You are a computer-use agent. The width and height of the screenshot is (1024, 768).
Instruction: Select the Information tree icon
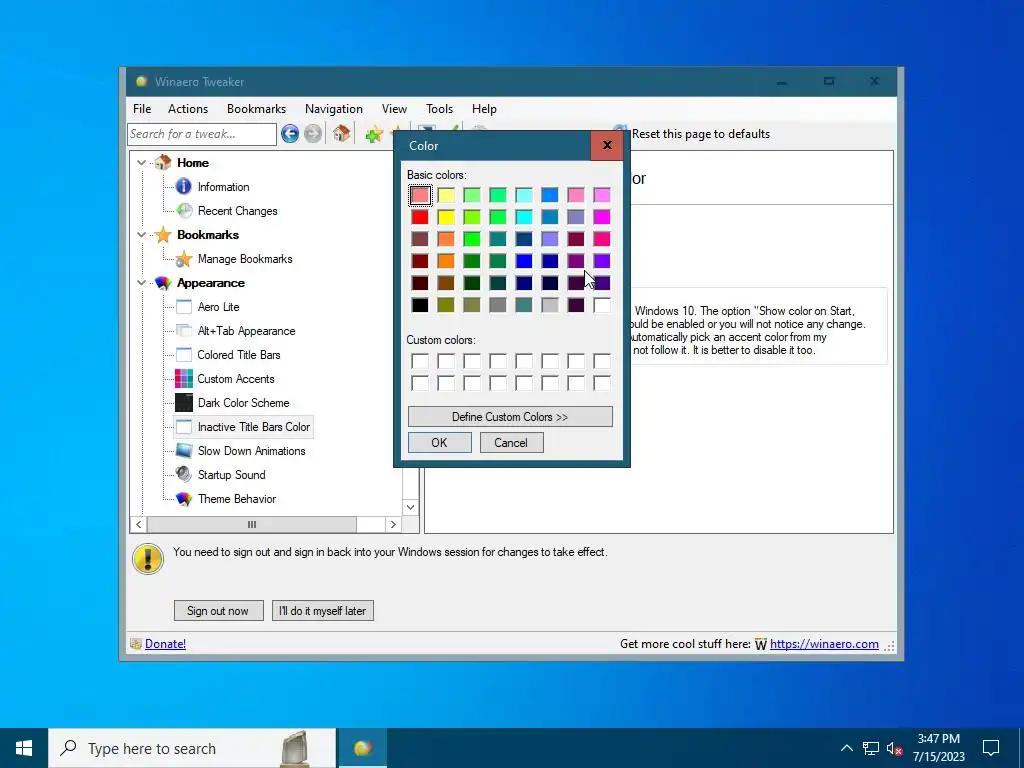184,187
